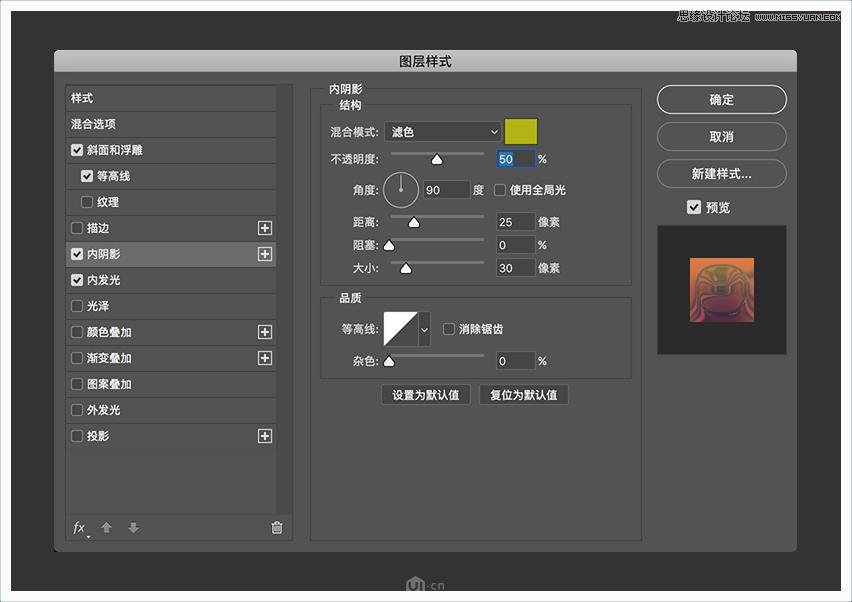The width and height of the screenshot is (852, 602).
Task: Click the 不透明度 value field showing 50
Action: 513,159
